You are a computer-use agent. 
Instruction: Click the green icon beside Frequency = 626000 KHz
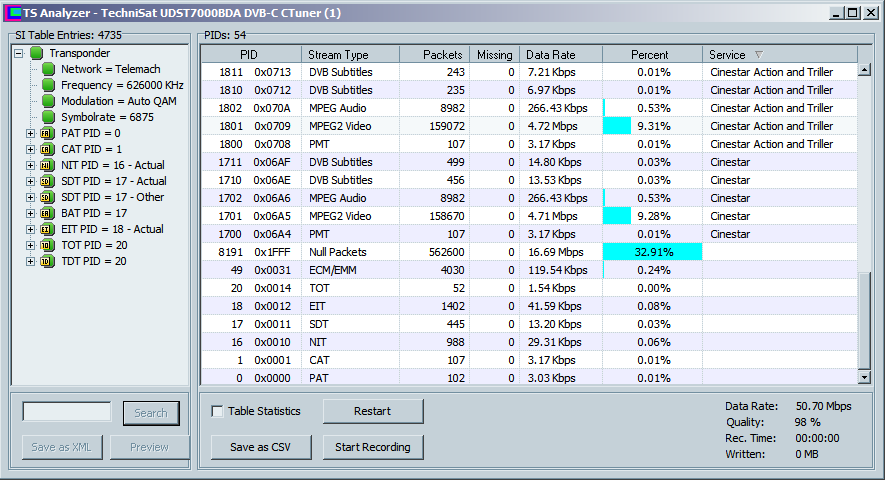[49, 85]
